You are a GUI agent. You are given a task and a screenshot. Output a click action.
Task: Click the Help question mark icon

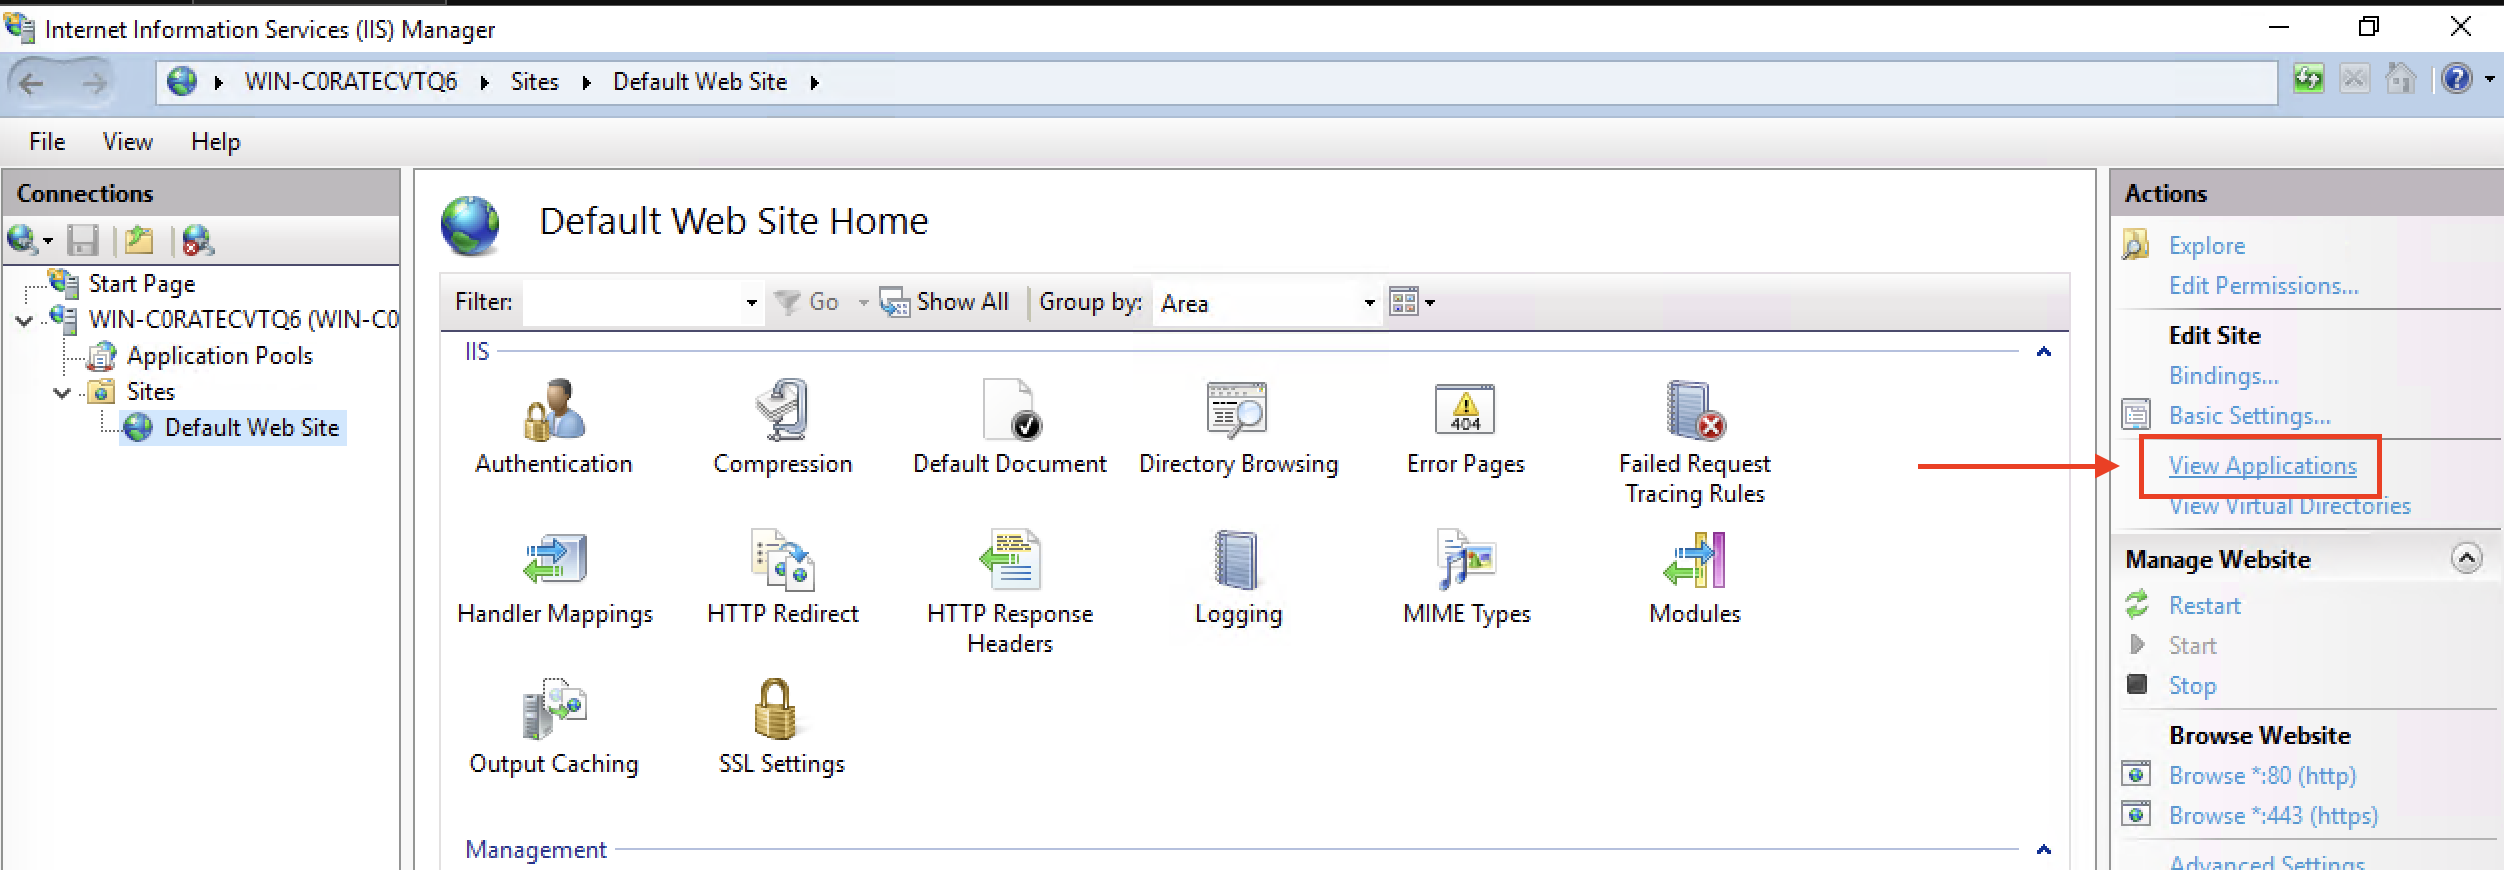[2456, 79]
